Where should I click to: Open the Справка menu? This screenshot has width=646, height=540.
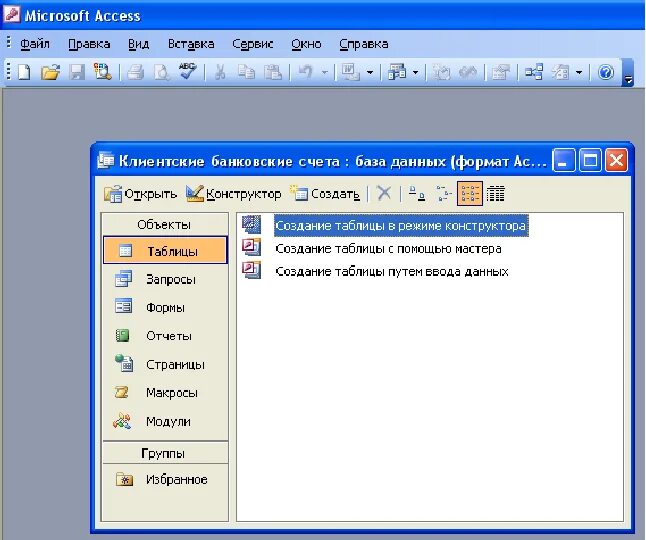(363, 44)
